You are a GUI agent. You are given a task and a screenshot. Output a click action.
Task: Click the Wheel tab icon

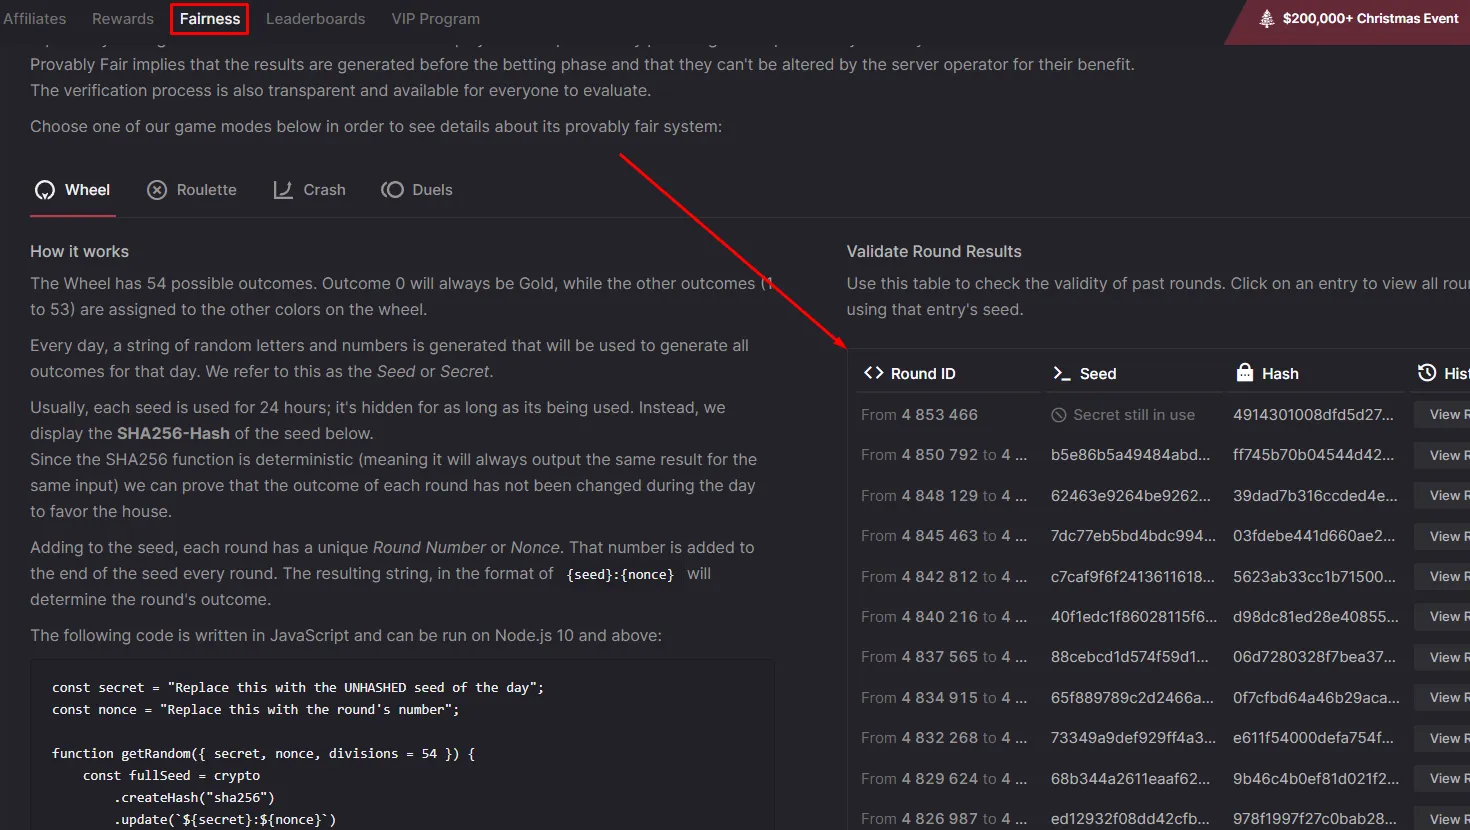pos(45,190)
